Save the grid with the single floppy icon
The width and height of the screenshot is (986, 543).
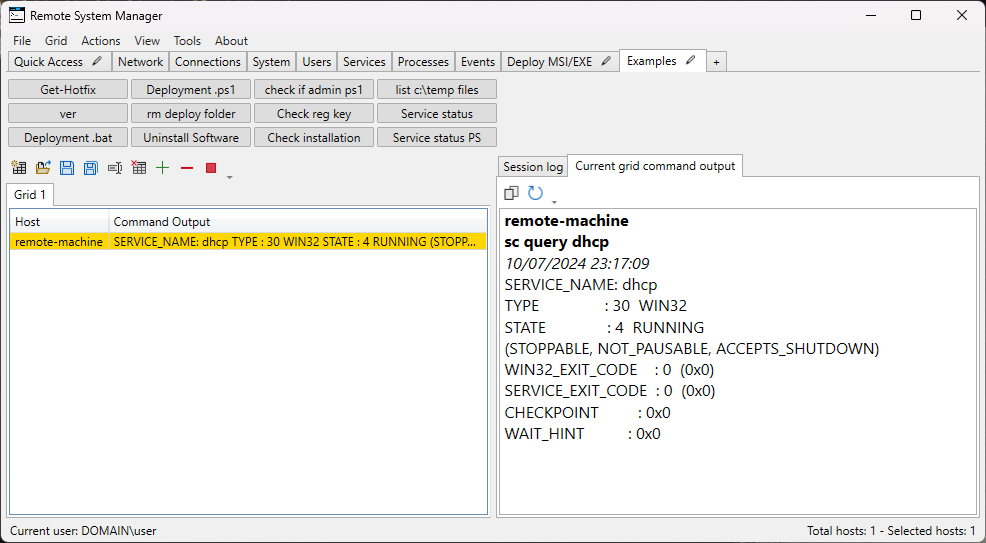click(67, 168)
